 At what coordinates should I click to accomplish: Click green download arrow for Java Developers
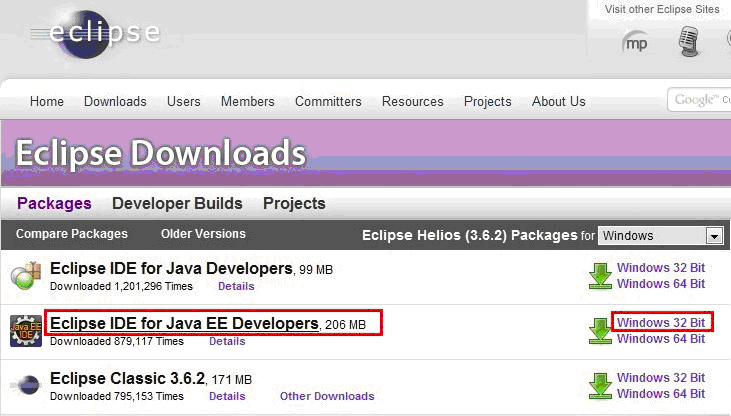pyautogui.click(x=600, y=276)
